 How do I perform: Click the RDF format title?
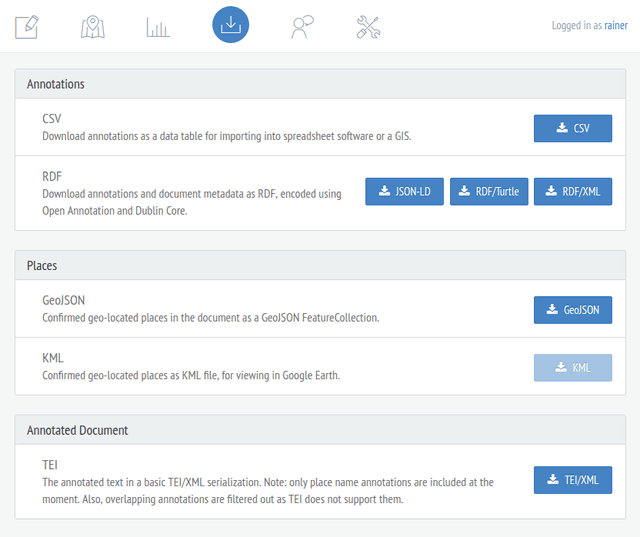pos(52,176)
